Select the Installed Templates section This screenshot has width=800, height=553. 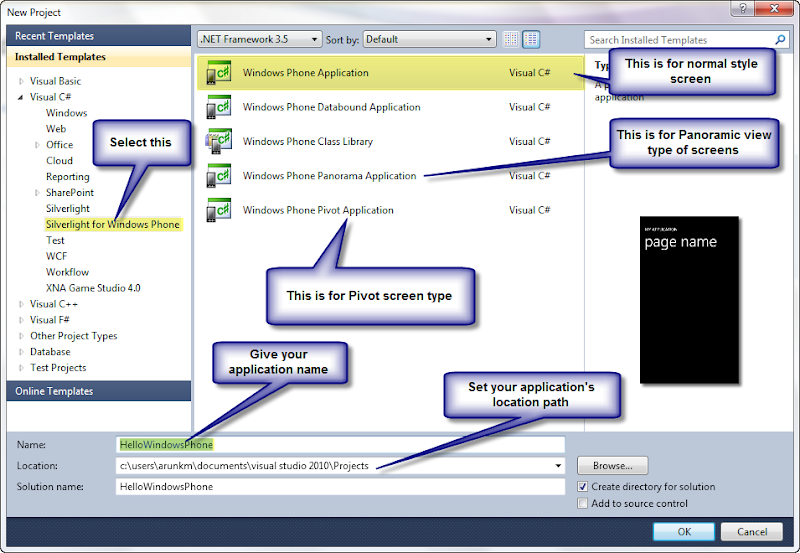(x=98, y=57)
